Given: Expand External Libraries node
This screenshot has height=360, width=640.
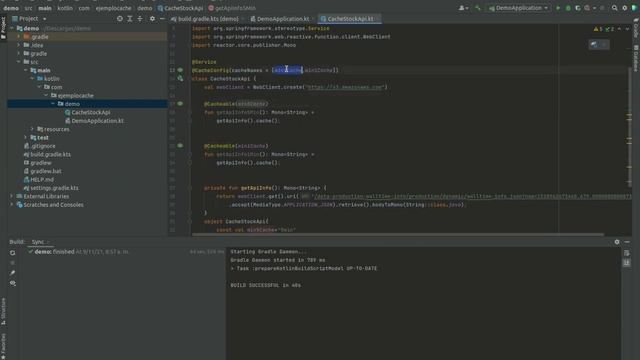Looking at the screenshot, I should click(12, 196).
